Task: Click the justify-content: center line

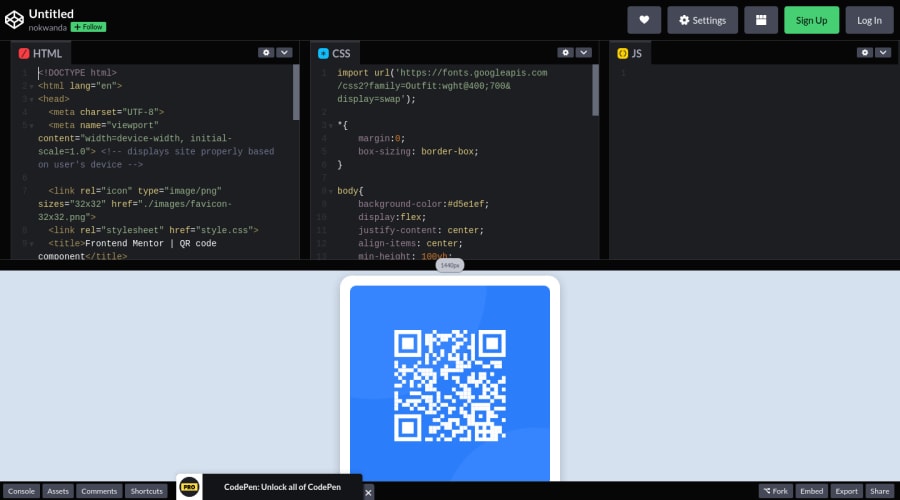Action: click(421, 231)
